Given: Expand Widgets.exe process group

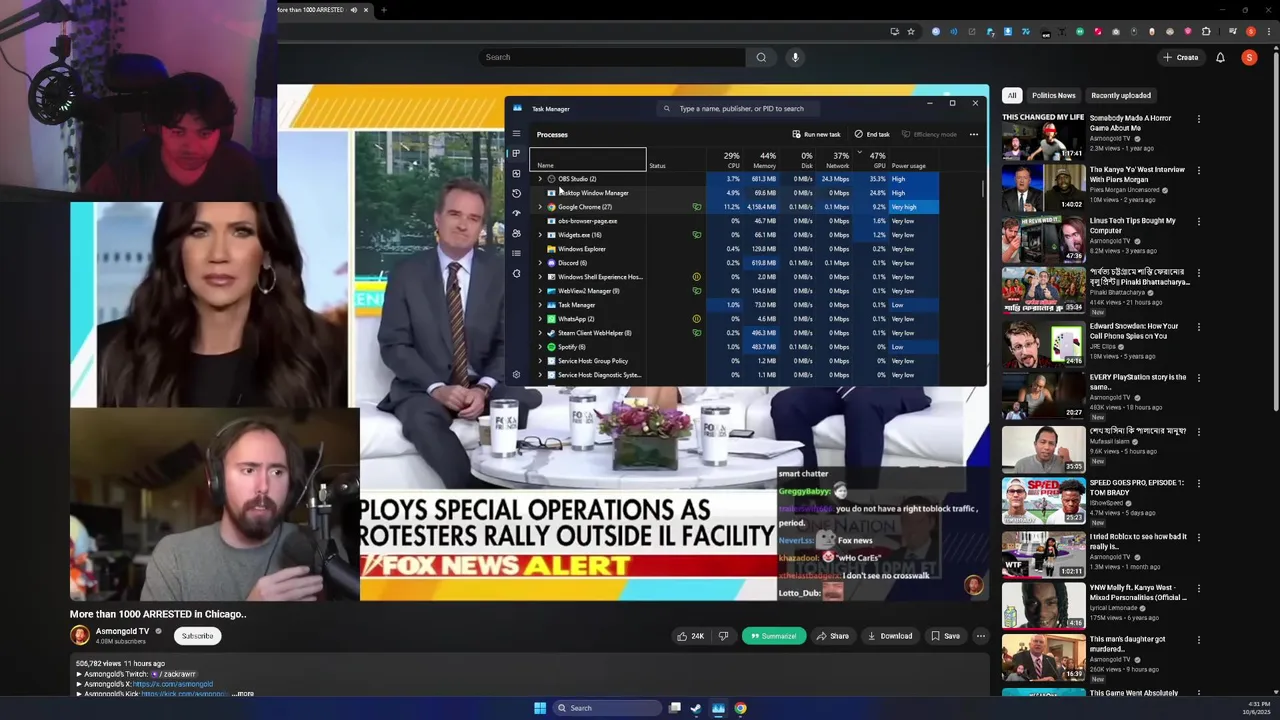Looking at the screenshot, I should (540, 235).
